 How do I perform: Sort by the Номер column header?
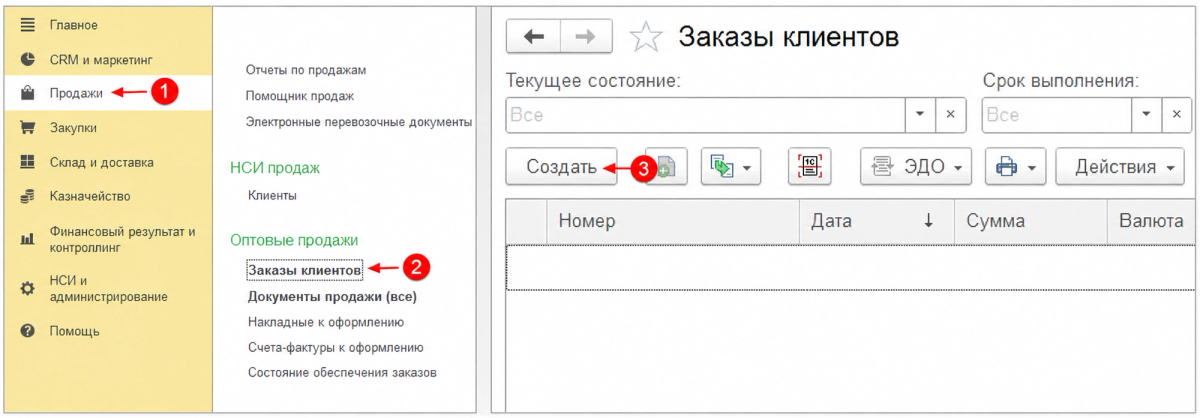pyautogui.click(x=673, y=221)
